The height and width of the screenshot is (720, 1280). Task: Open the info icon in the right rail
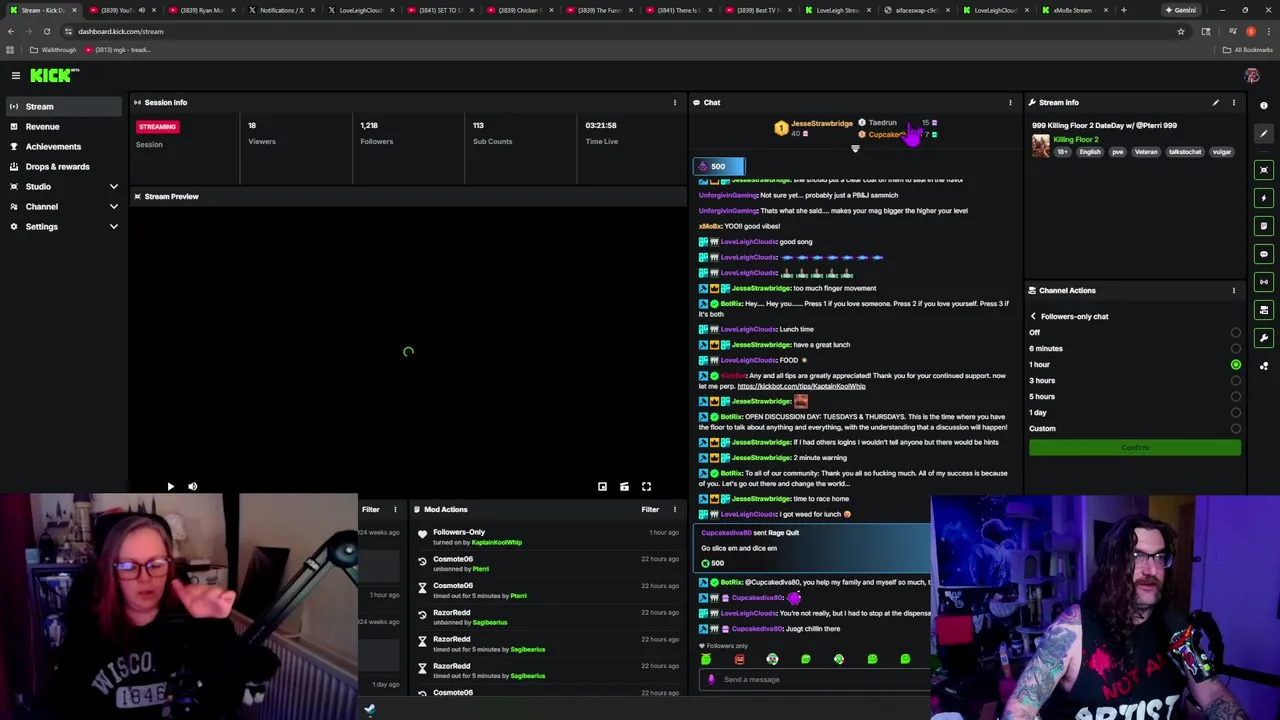(1264, 105)
